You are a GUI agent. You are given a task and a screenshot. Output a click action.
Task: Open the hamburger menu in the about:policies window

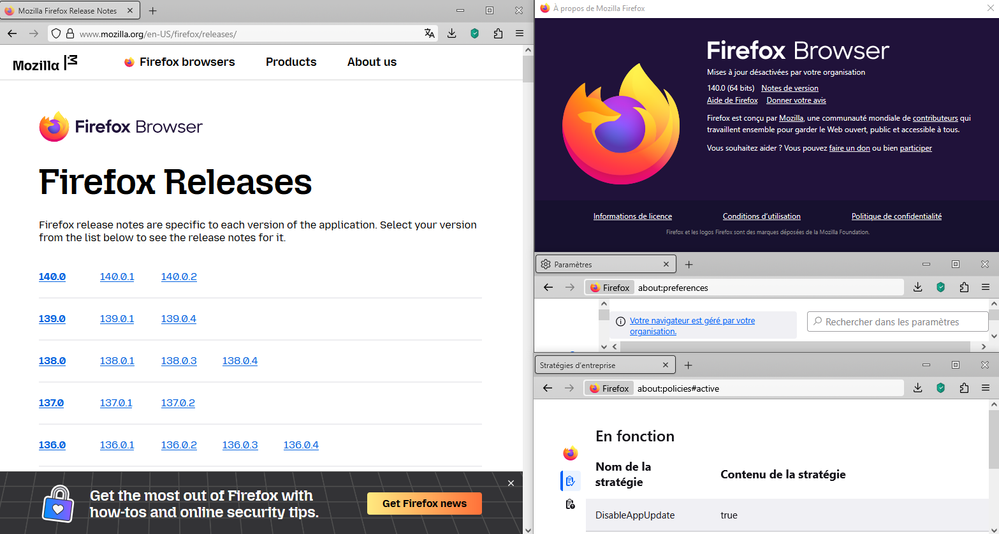tap(986, 388)
